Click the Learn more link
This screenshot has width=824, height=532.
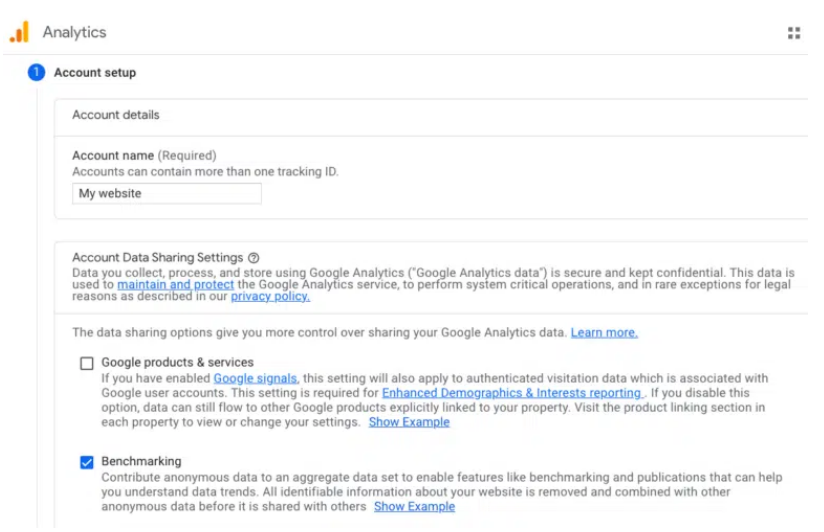[x=604, y=333]
